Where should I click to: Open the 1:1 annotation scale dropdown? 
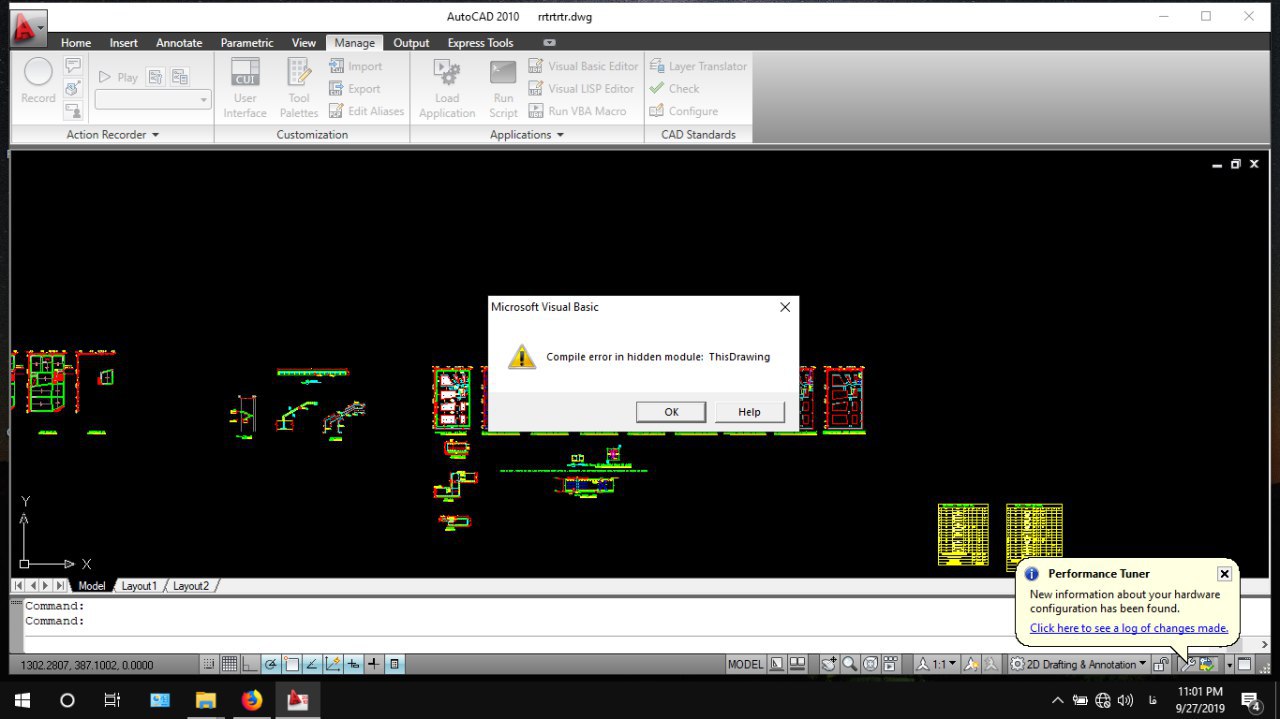(936, 664)
